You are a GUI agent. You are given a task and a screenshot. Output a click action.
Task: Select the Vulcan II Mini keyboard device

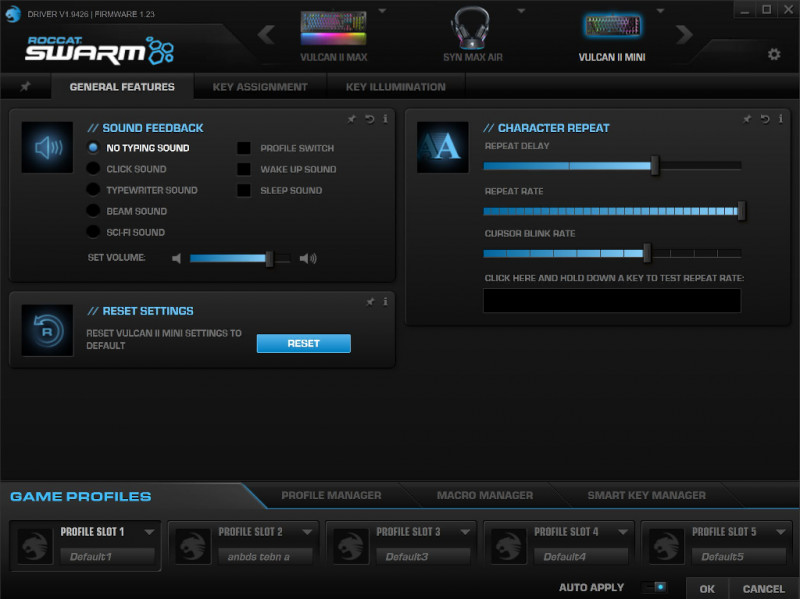612,36
